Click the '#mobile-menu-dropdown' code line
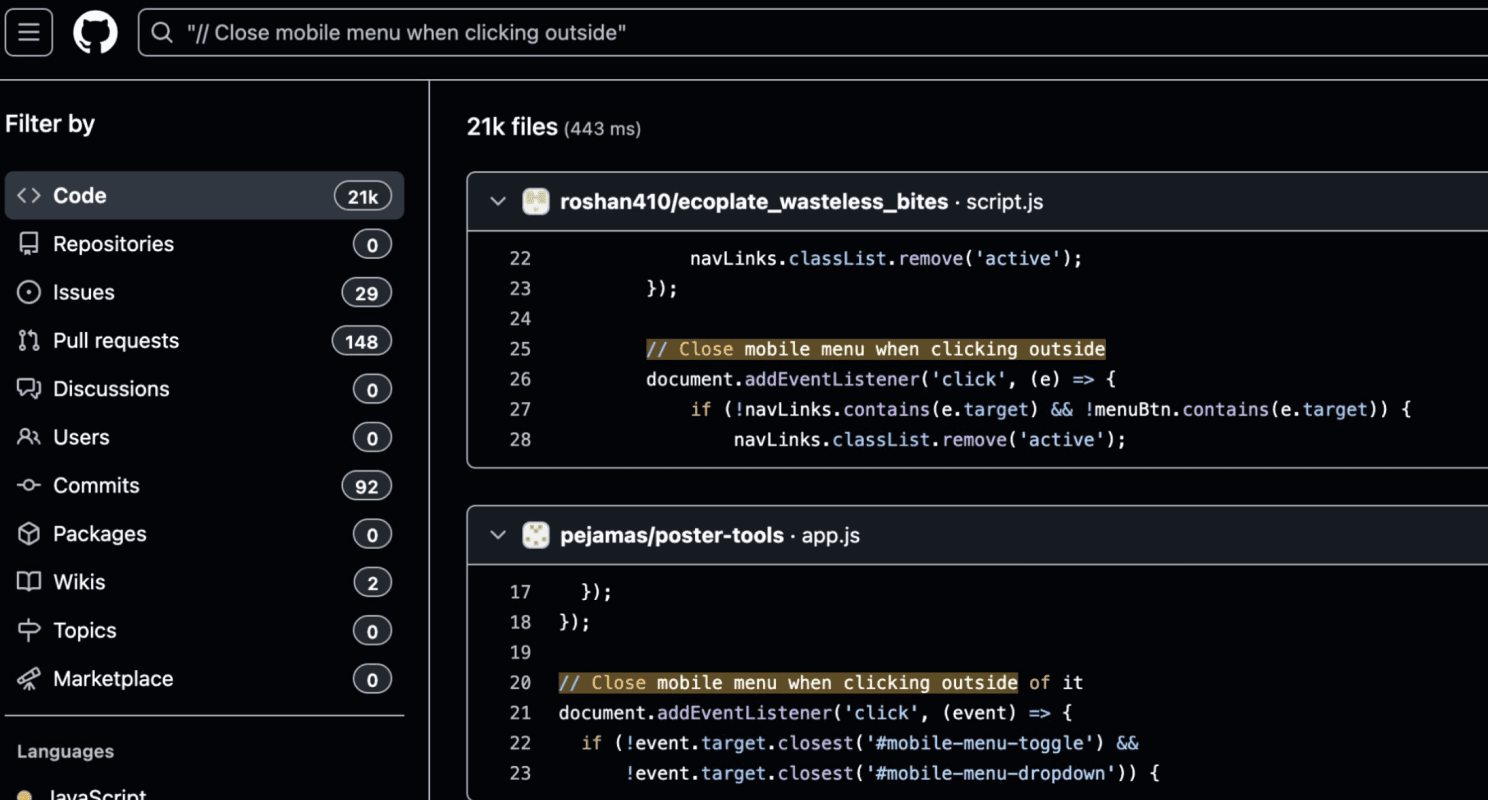This screenshot has width=1488, height=800. click(x=892, y=773)
